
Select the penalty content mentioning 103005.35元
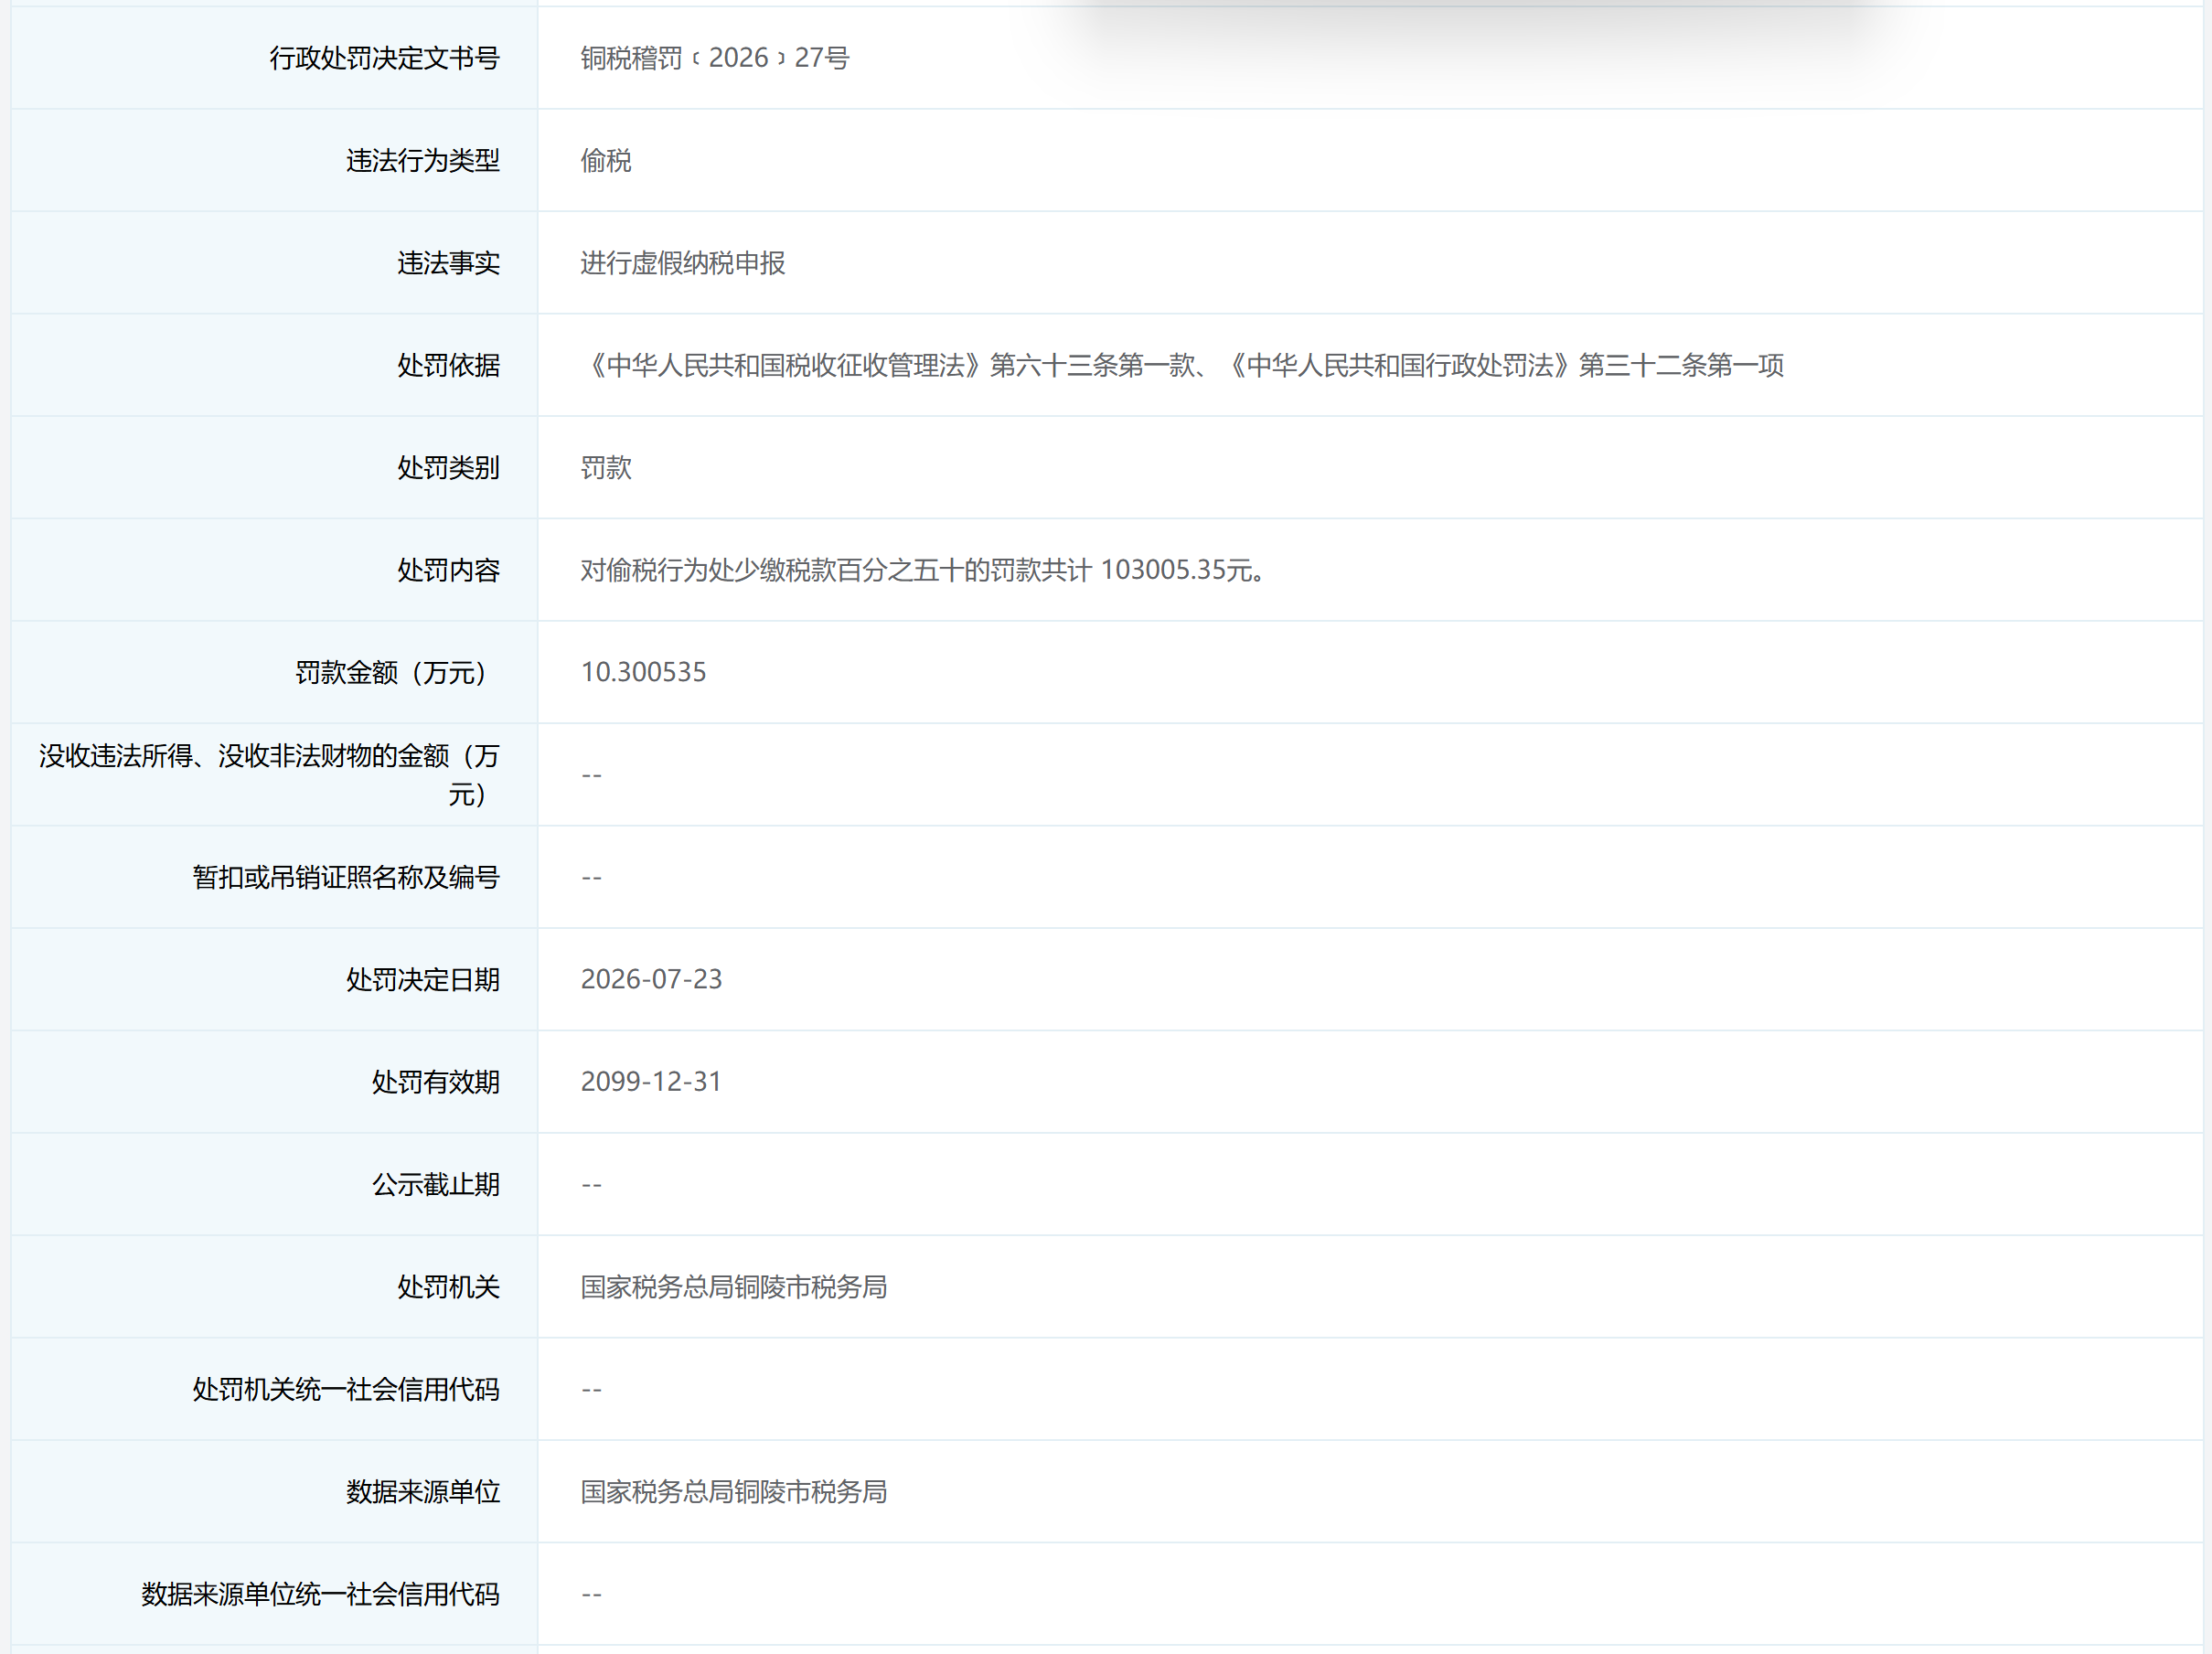(x=922, y=570)
